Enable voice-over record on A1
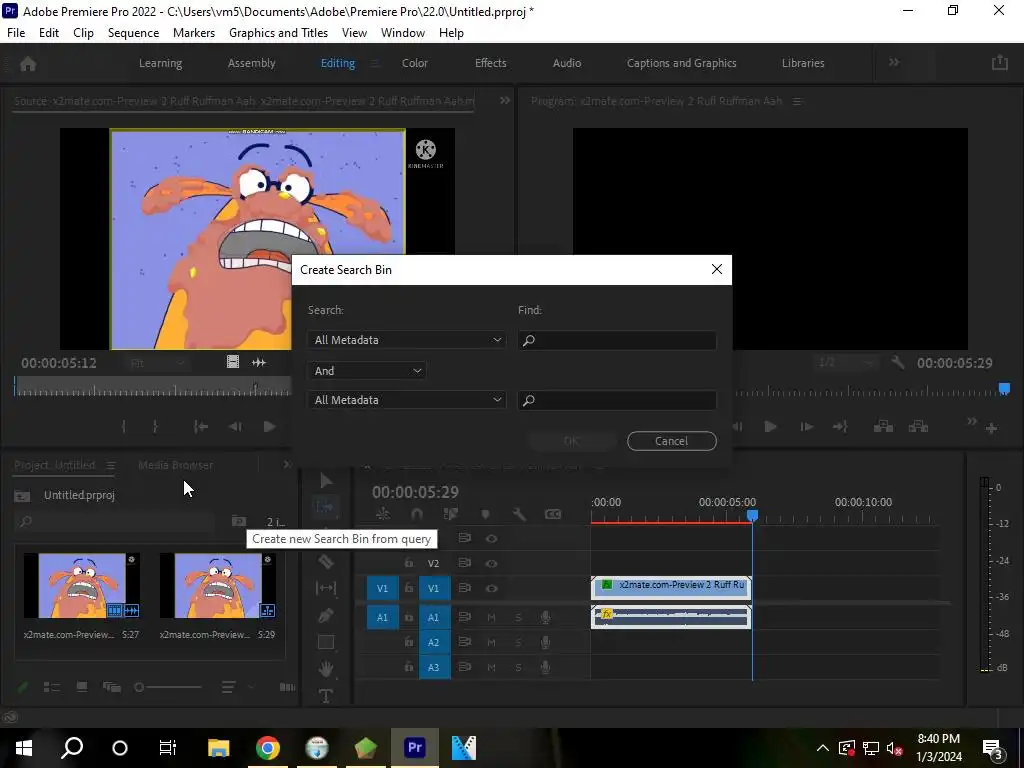 tap(545, 617)
